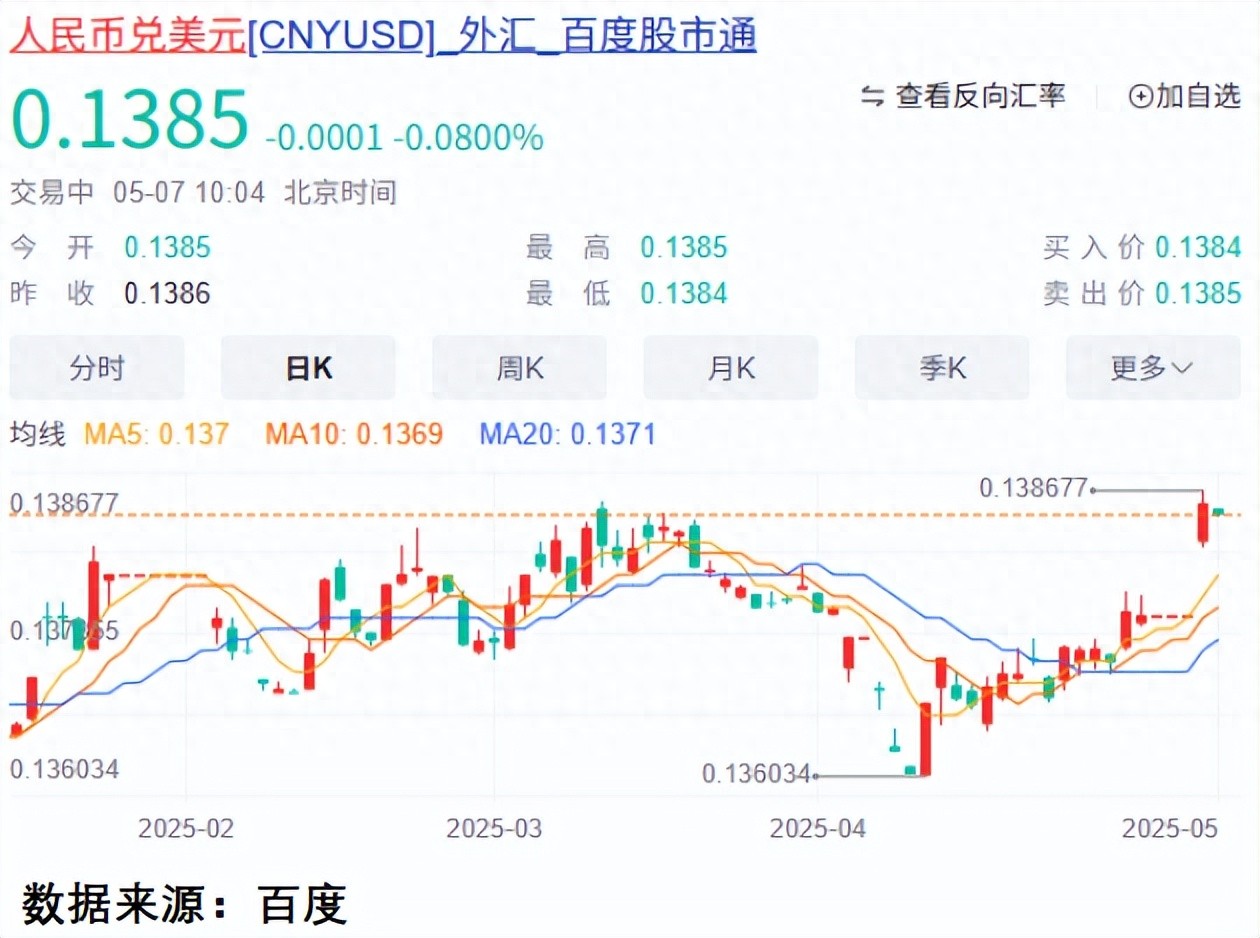
Task: Open the 月K chart tab
Action: point(731,368)
